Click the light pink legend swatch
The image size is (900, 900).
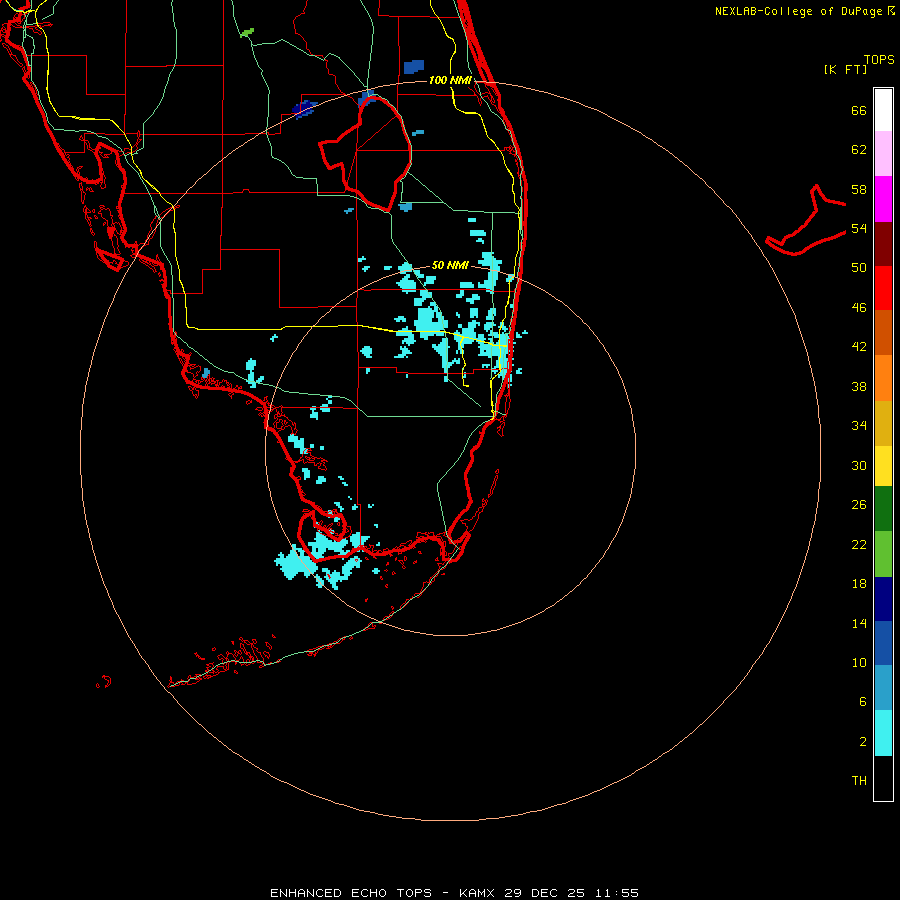883,153
